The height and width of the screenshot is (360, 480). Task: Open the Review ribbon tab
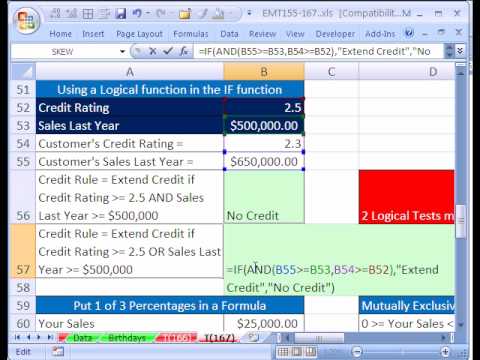262,34
